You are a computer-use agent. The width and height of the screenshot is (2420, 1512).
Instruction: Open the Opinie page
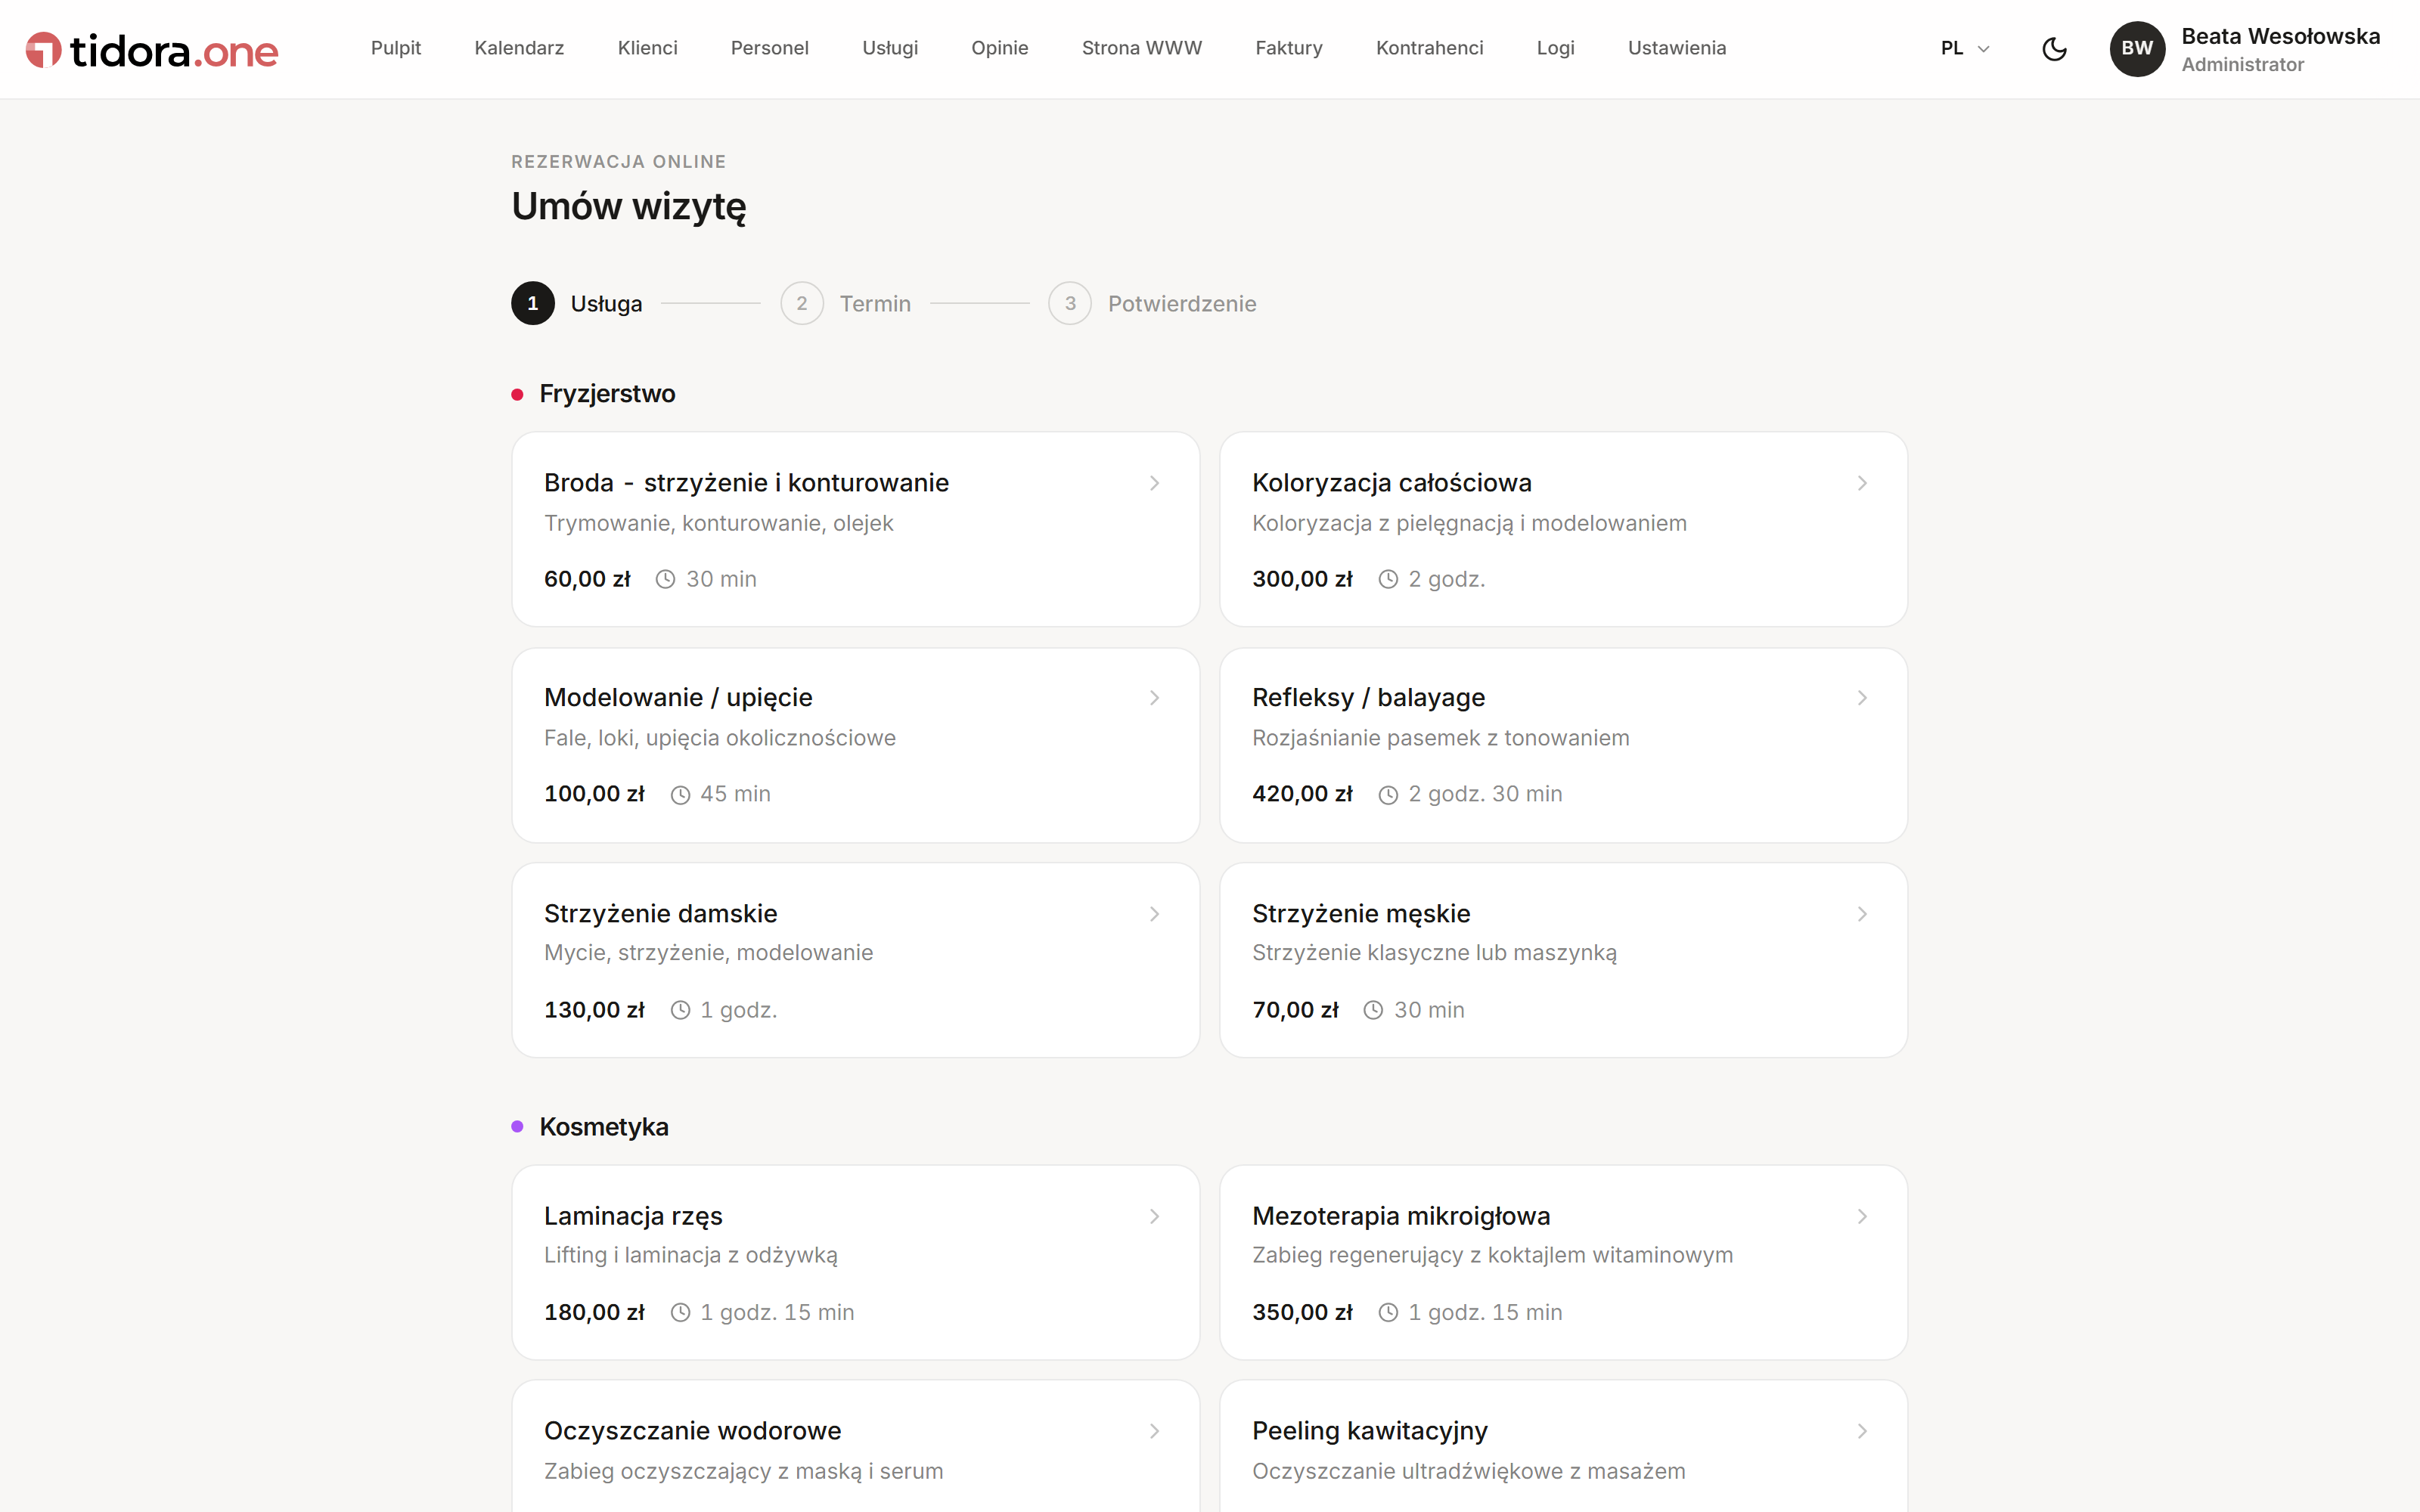[x=1000, y=48]
